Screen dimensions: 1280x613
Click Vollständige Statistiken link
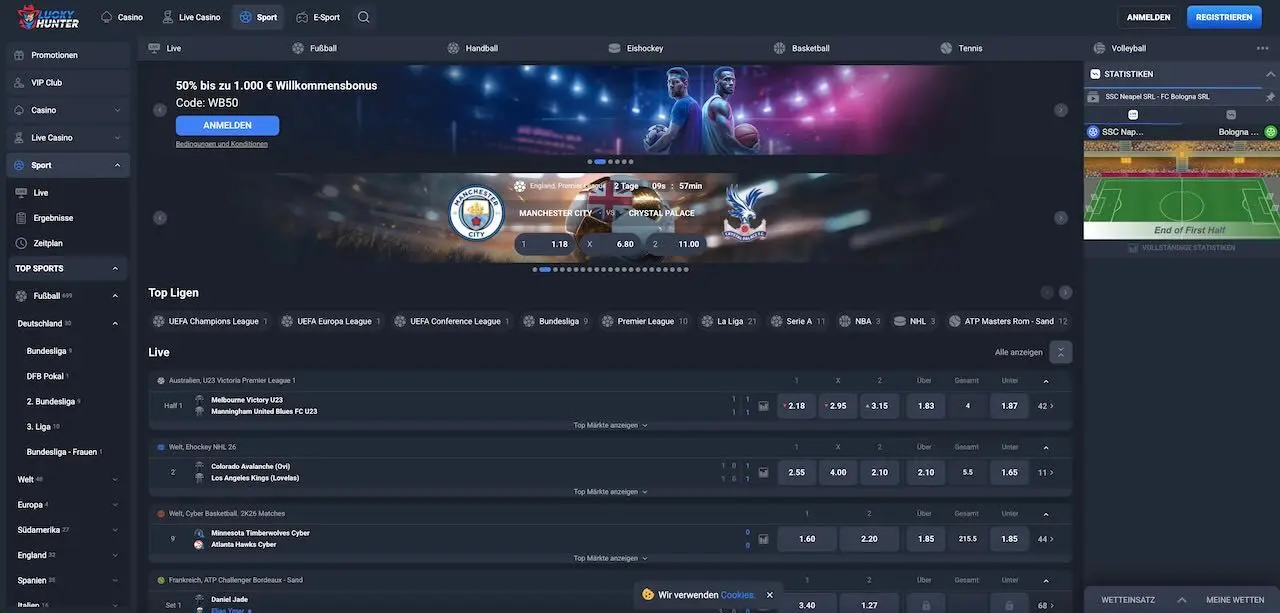pyautogui.click(x=1181, y=247)
